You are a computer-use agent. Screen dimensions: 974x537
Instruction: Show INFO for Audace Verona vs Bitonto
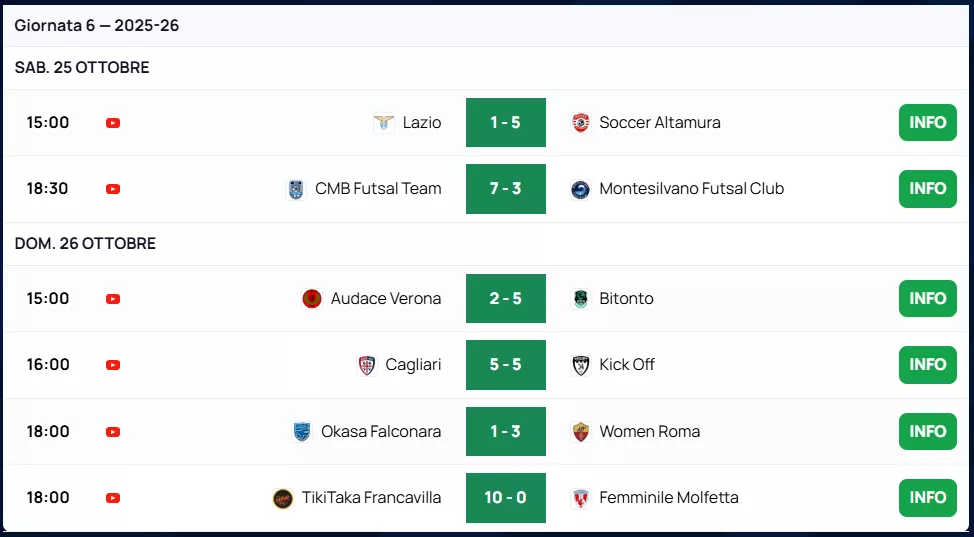[x=927, y=299]
